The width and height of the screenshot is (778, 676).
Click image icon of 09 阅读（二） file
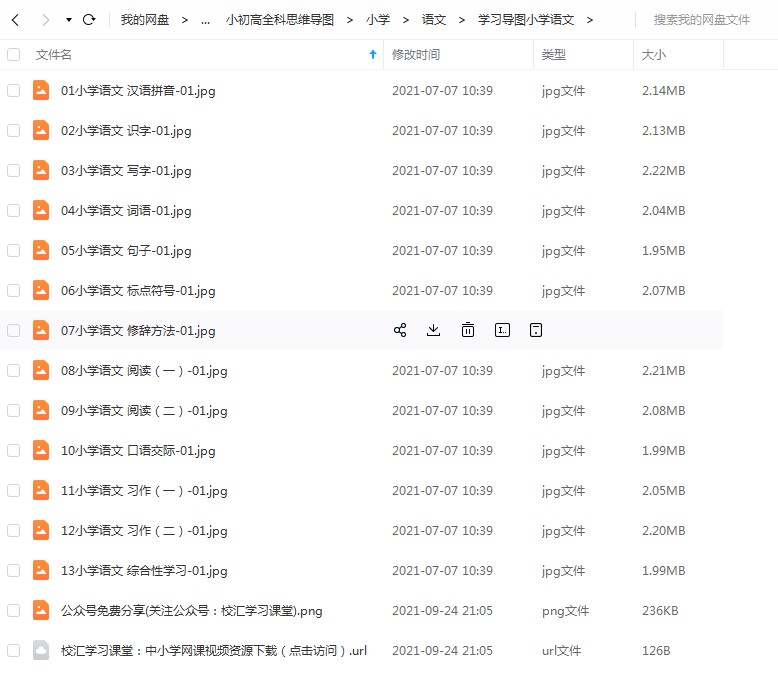pos(41,410)
